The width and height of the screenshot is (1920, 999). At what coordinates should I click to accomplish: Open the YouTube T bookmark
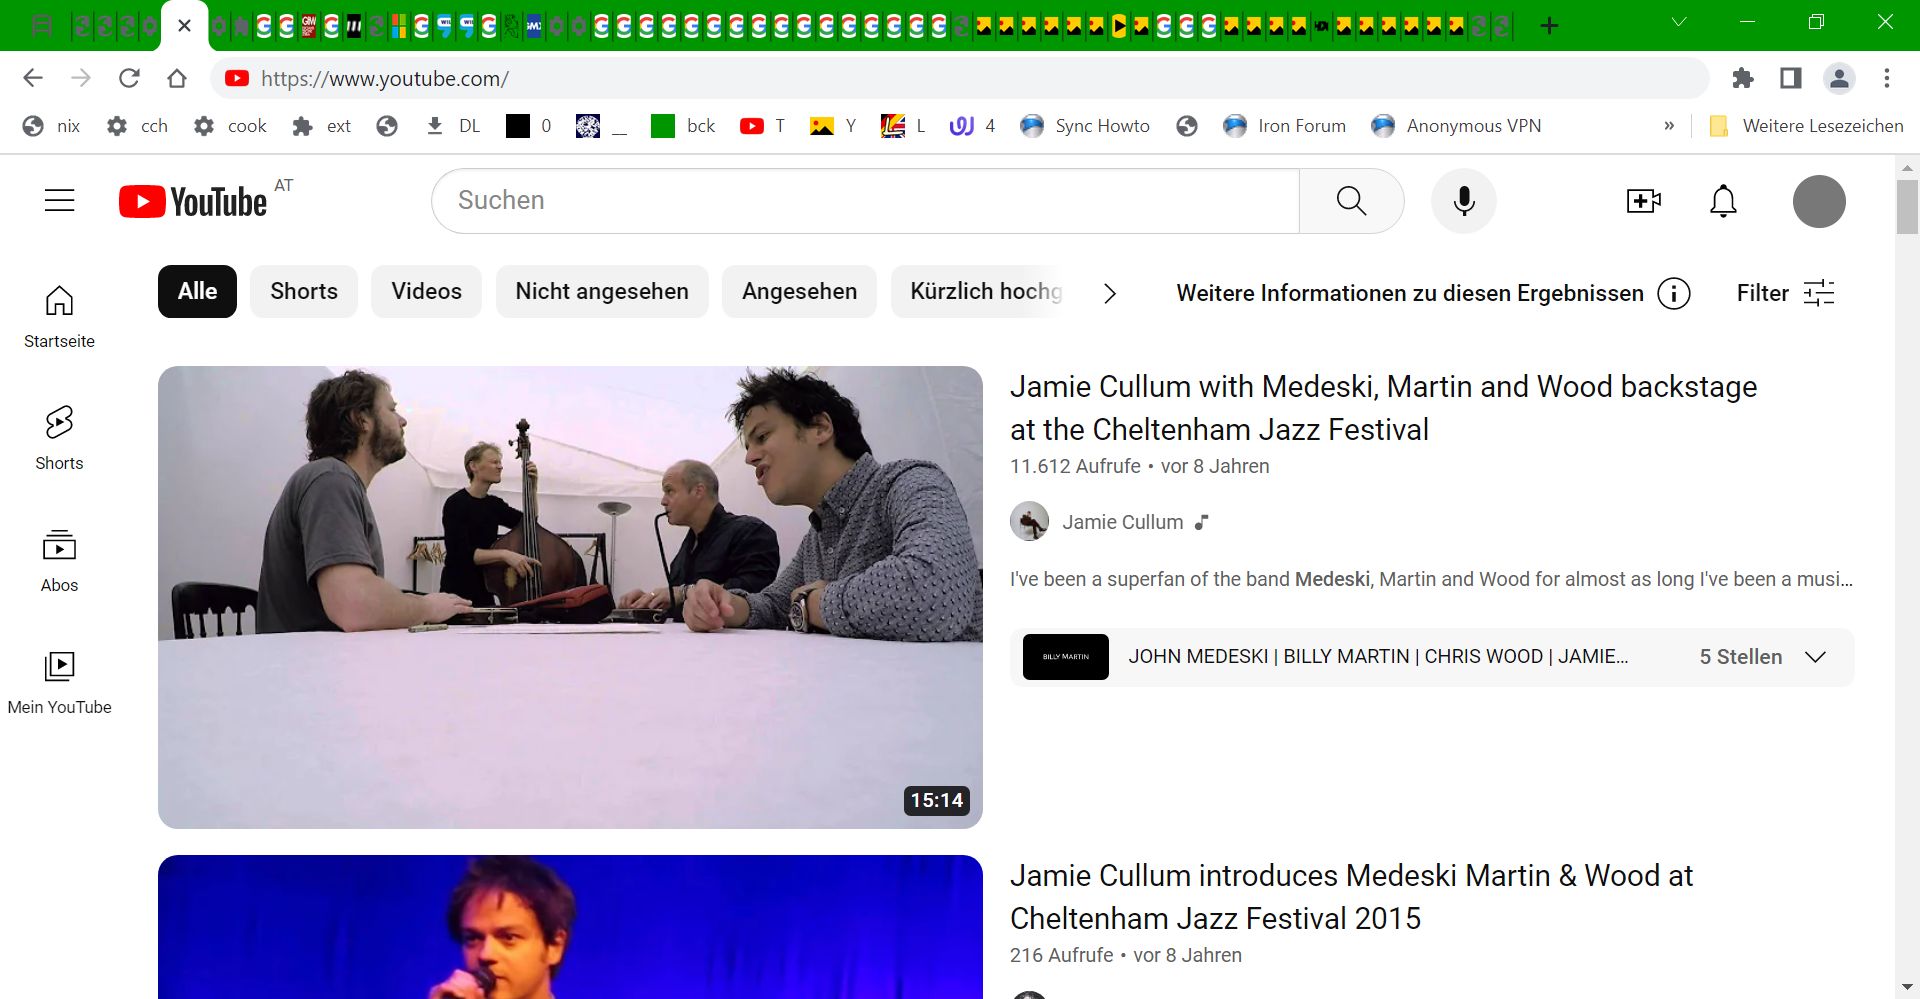pyautogui.click(x=762, y=126)
